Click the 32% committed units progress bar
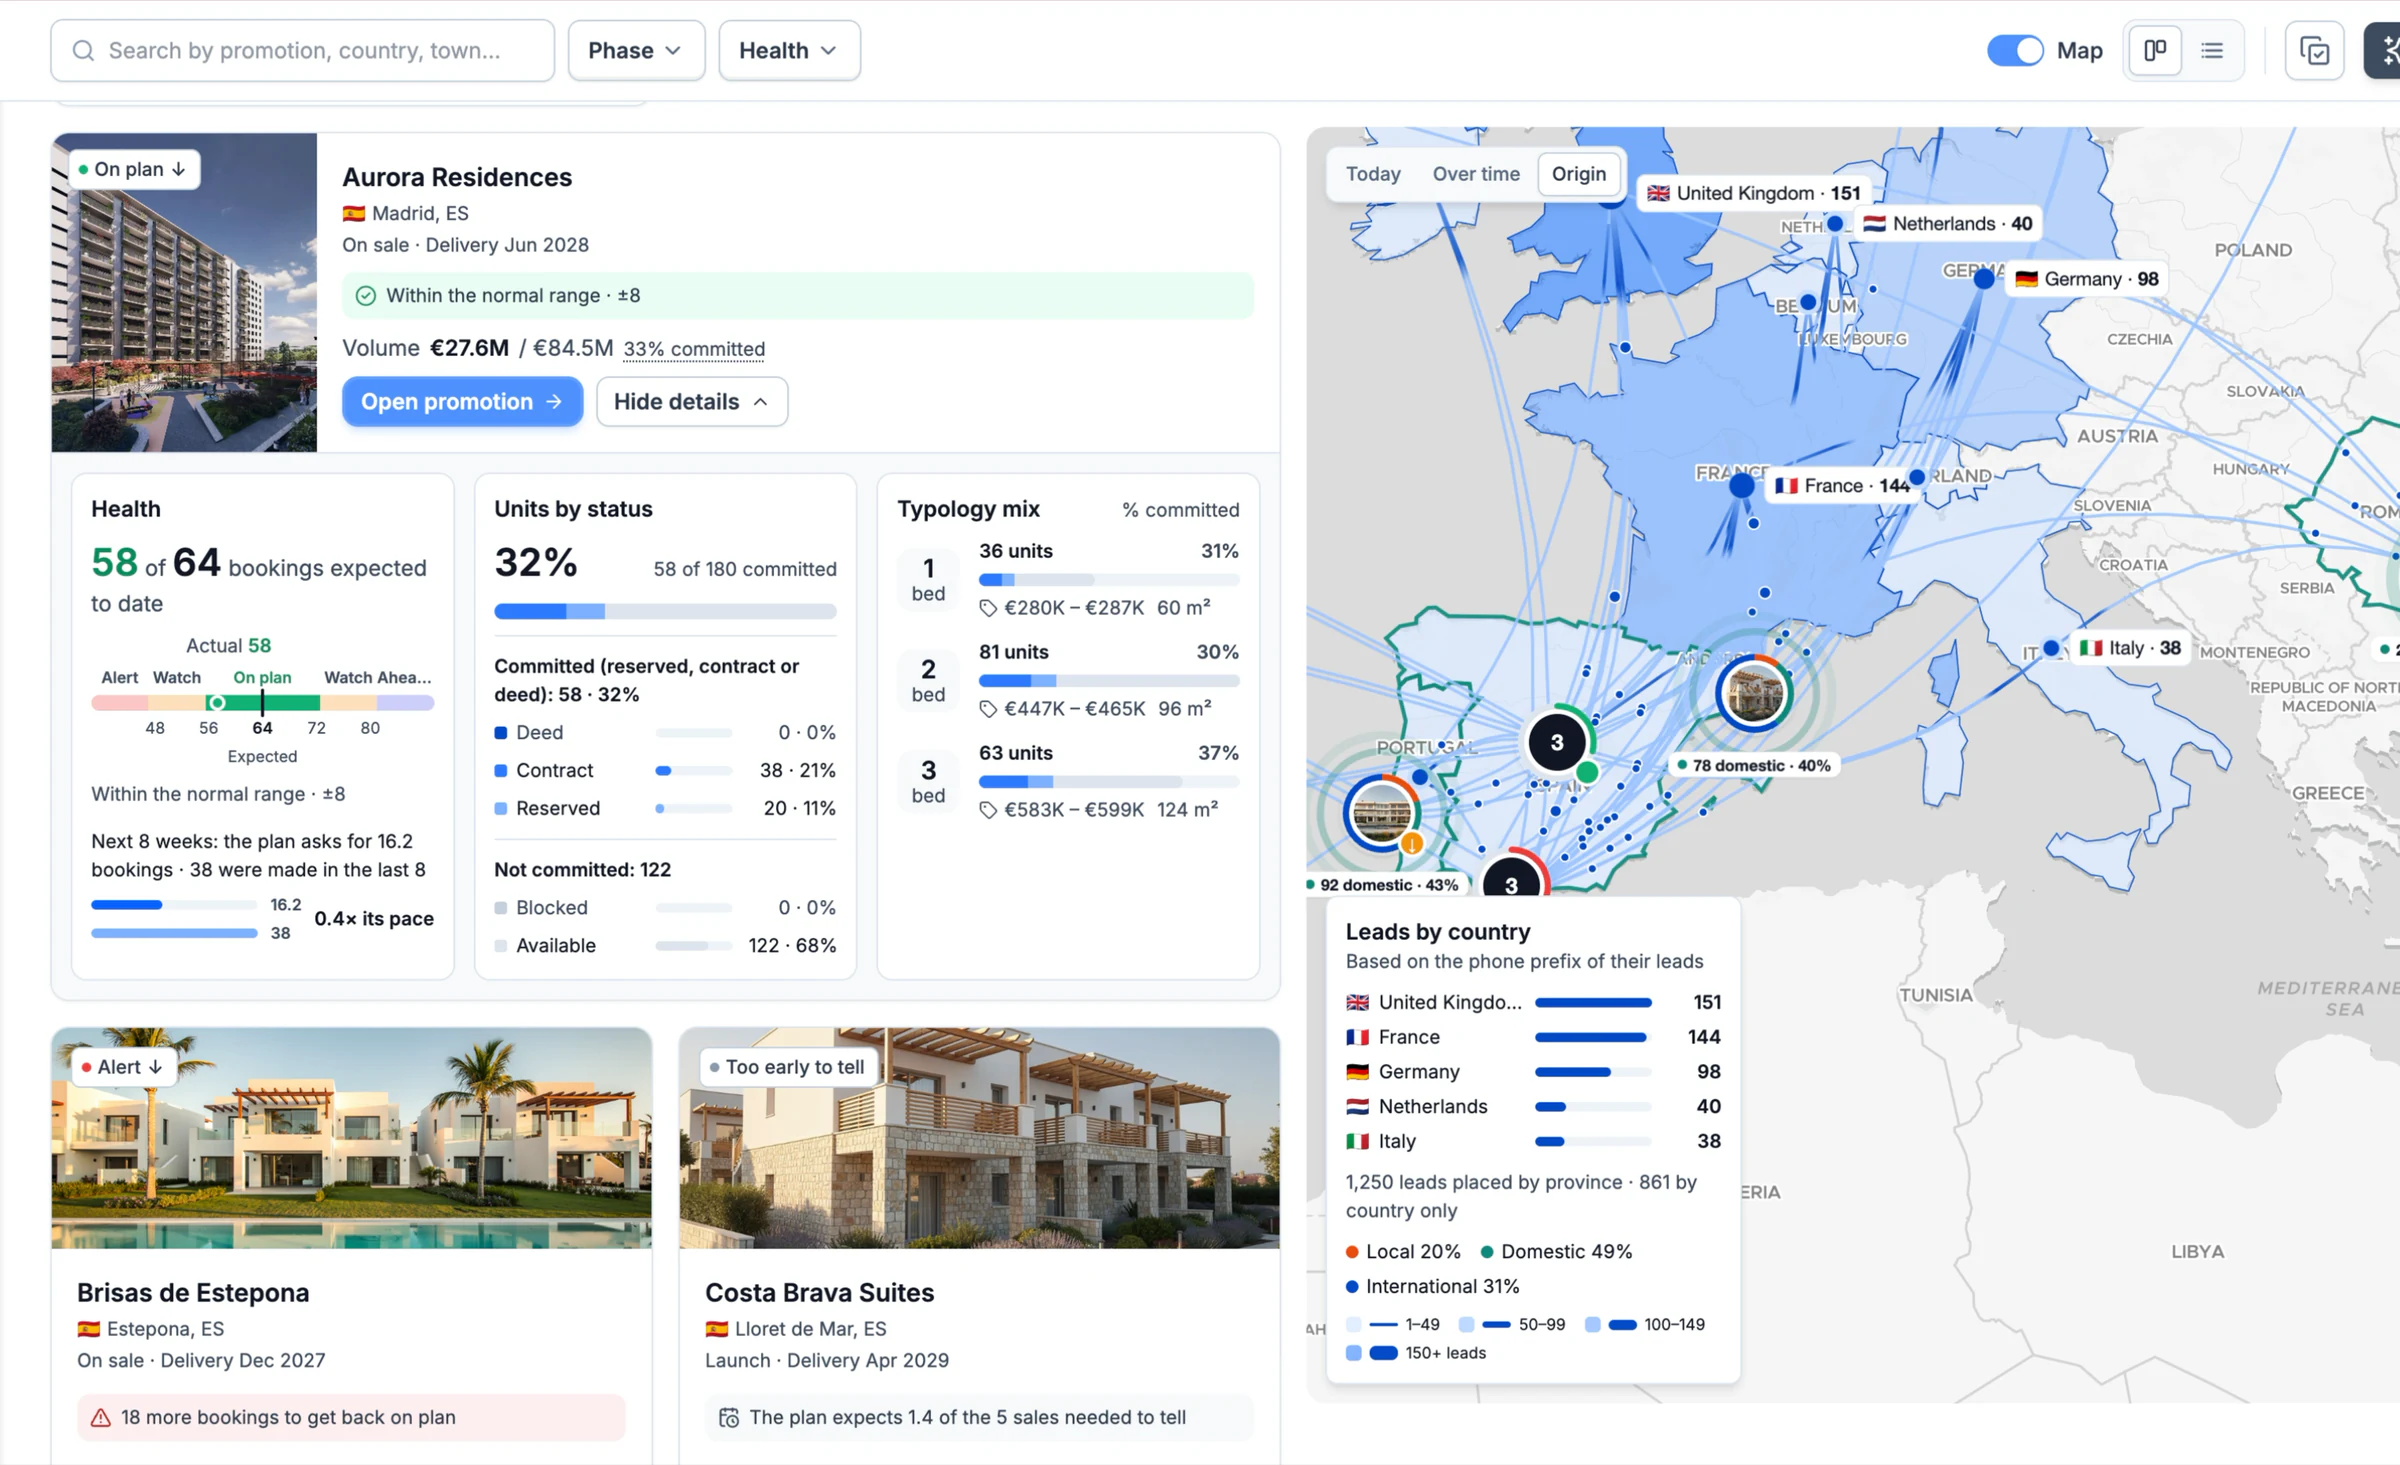The height and width of the screenshot is (1465, 2400). [x=665, y=611]
